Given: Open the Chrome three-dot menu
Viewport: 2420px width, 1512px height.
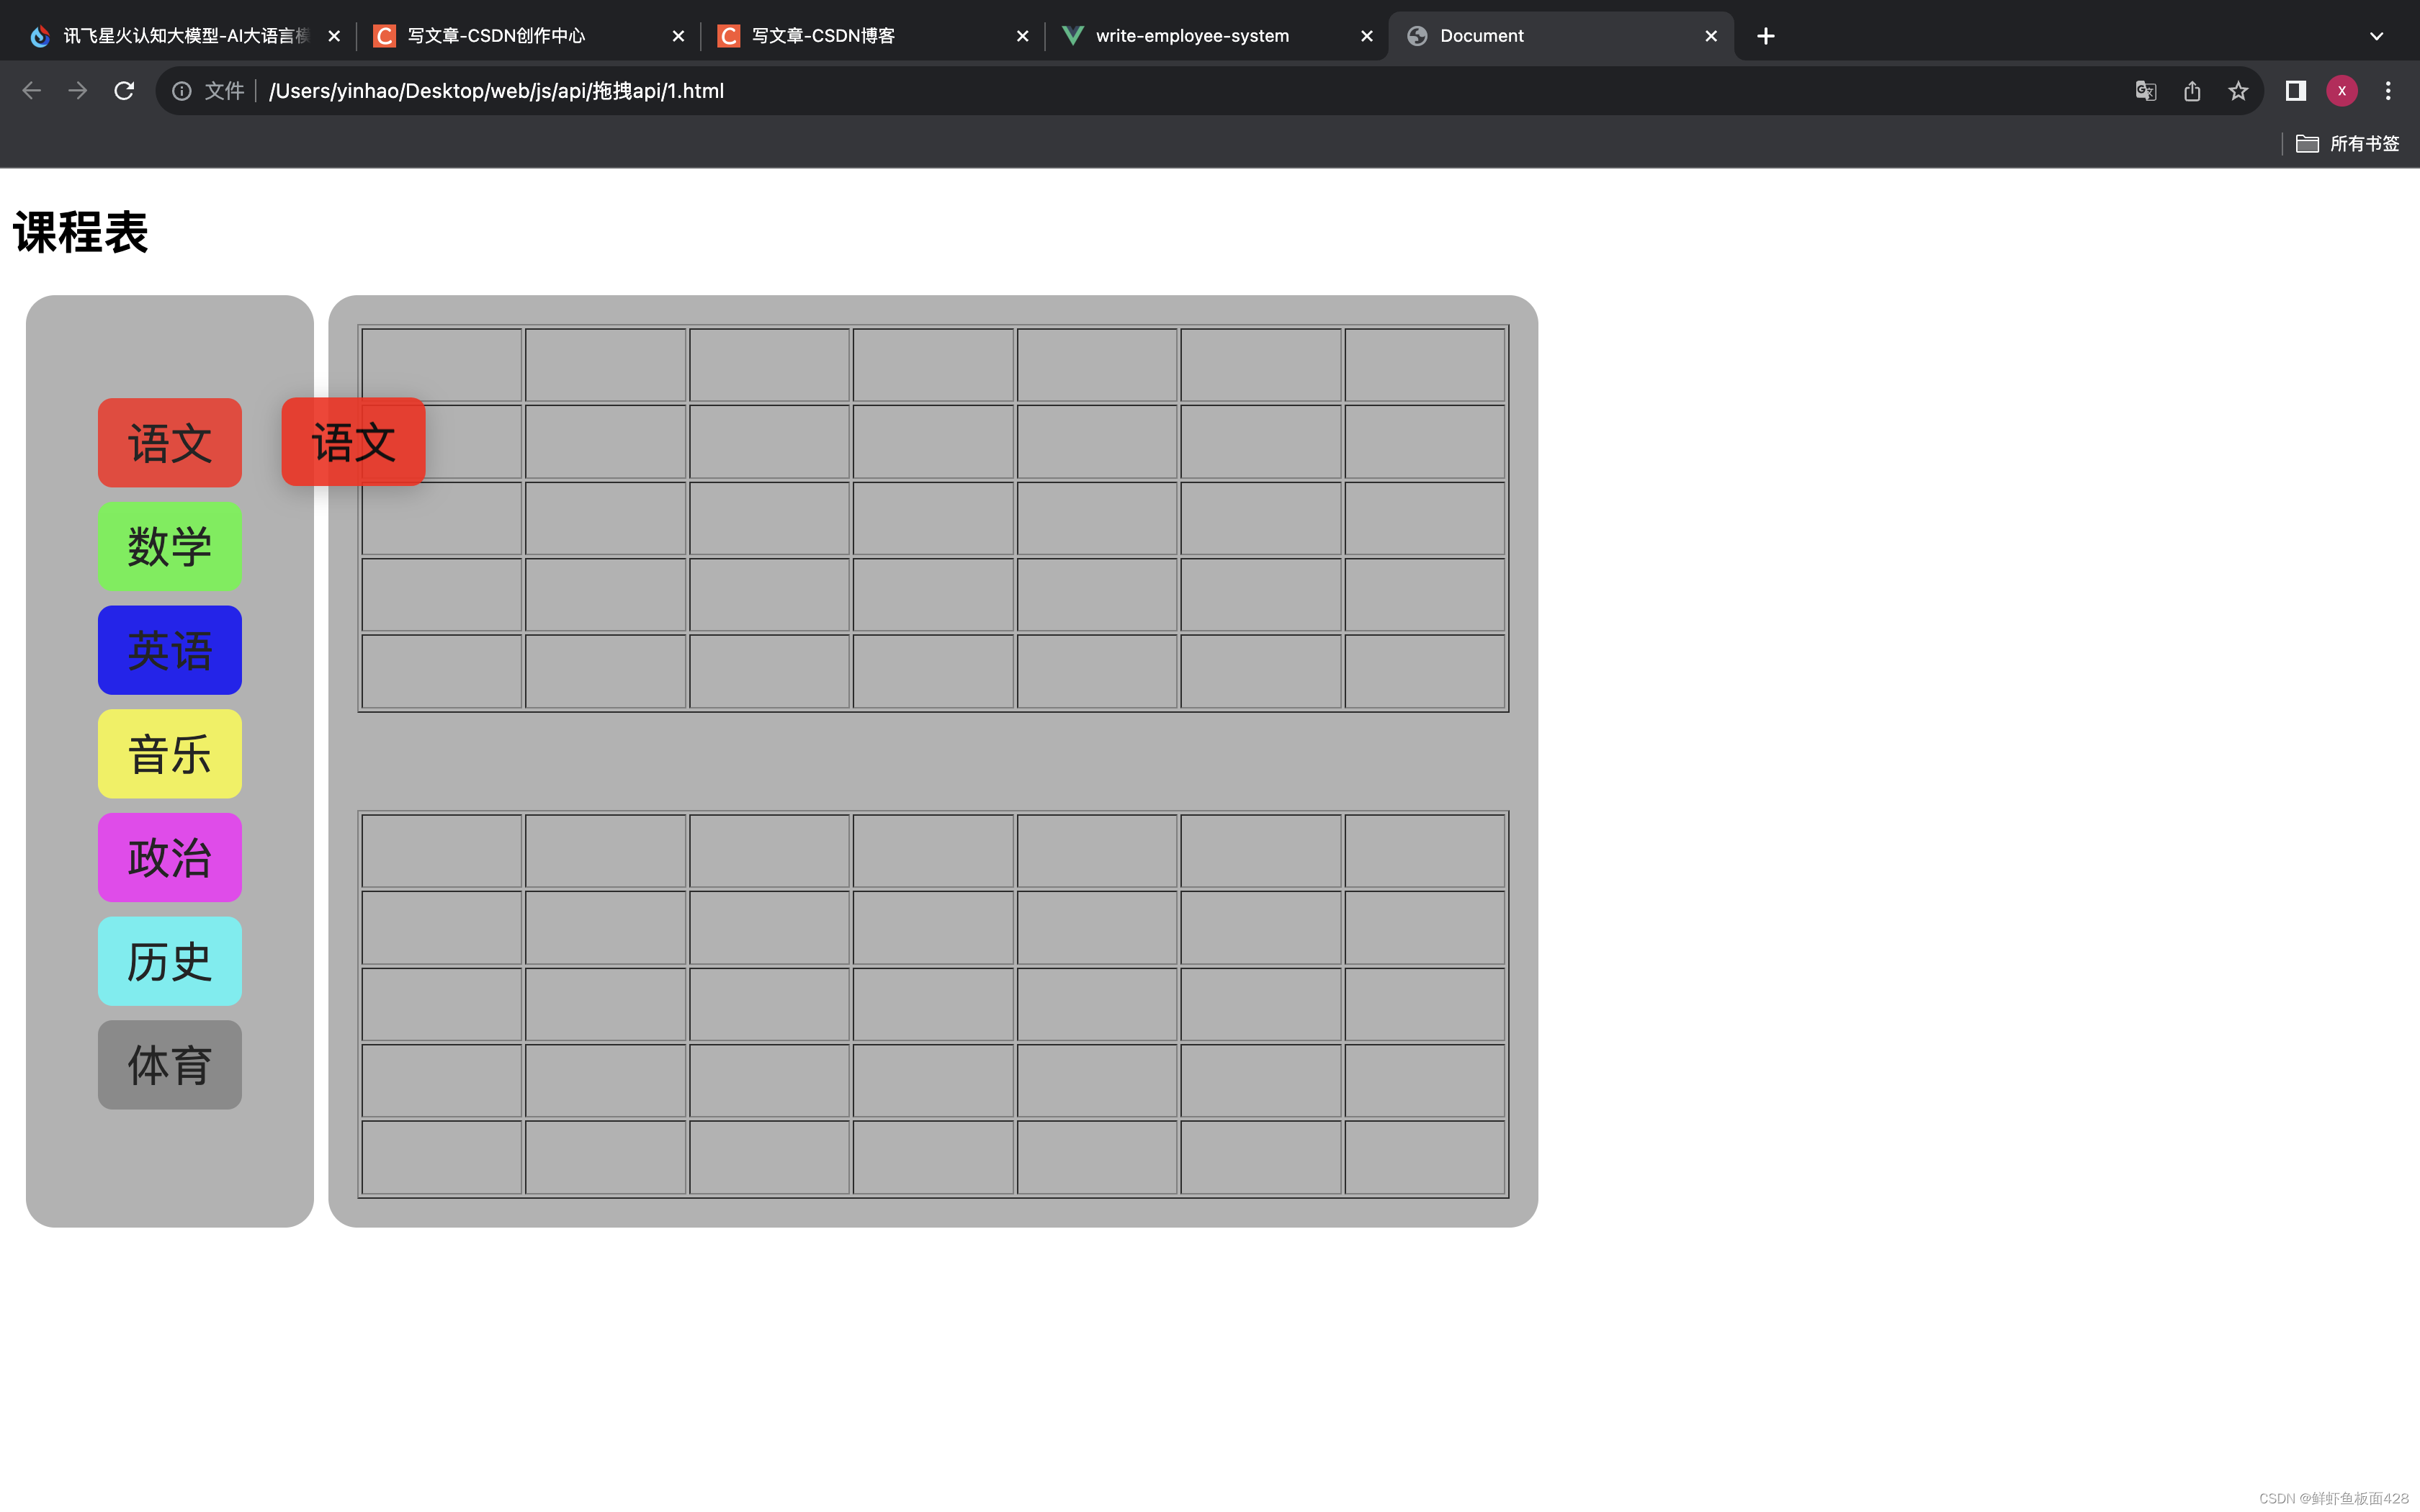Looking at the screenshot, I should [2388, 91].
